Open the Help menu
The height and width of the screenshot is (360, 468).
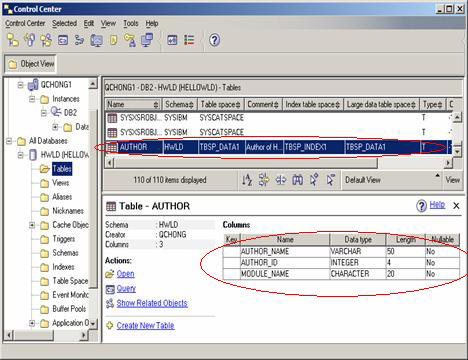(x=152, y=23)
